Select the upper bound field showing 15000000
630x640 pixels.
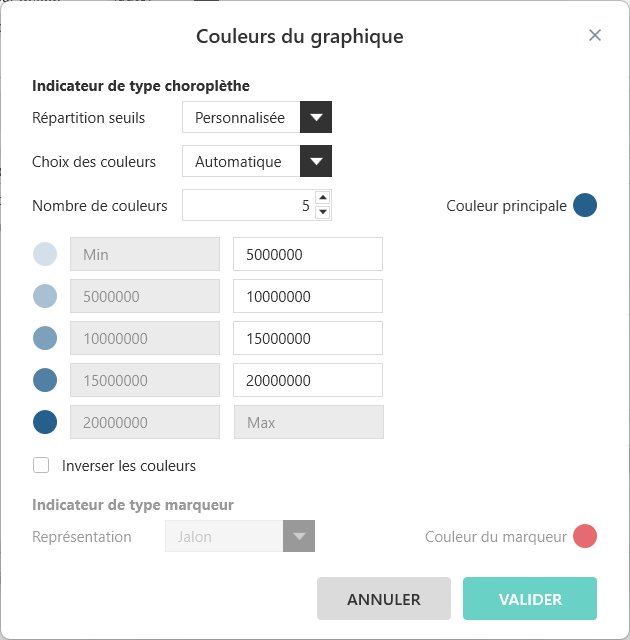click(307, 339)
